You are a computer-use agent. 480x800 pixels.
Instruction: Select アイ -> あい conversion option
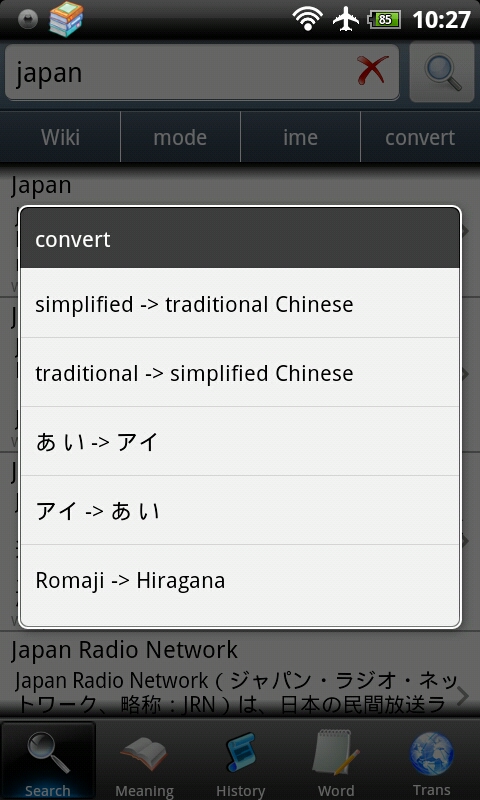(x=240, y=510)
